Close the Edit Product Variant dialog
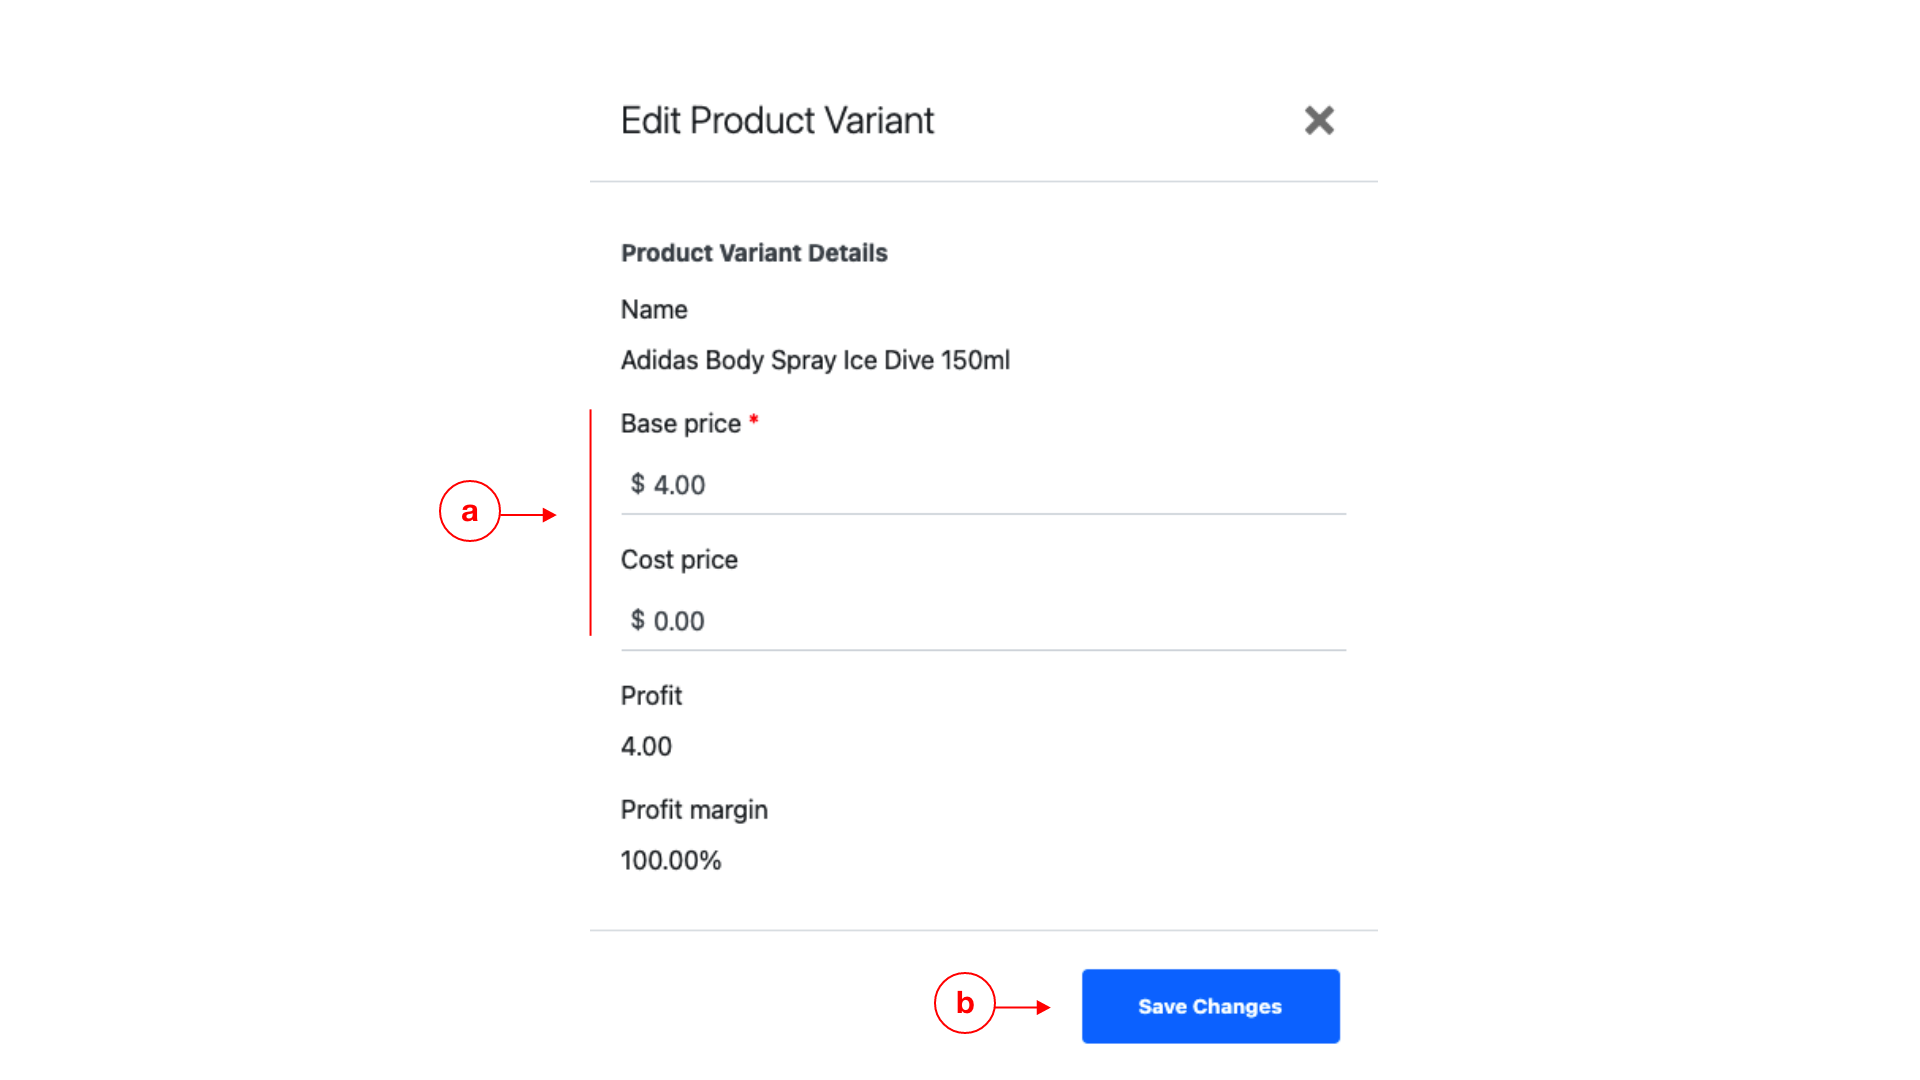Image resolution: width=1920 pixels, height=1080 pixels. (1319, 120)
